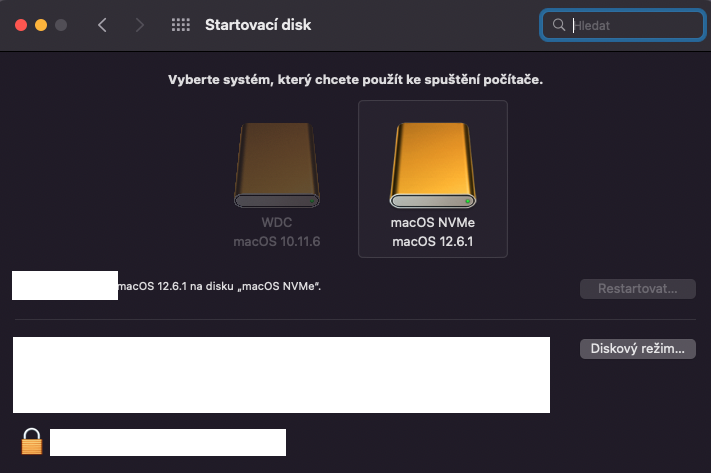Image resolution: width=711 pixels, height=473 pixels.
Task: Open the show-all preferences grid
Action: [x=181, y=25]
